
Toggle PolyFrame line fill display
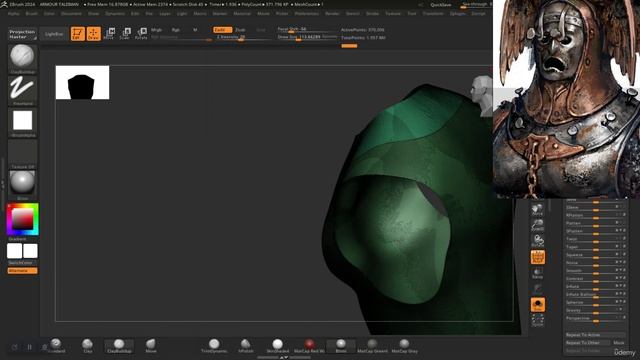point(538,257)
